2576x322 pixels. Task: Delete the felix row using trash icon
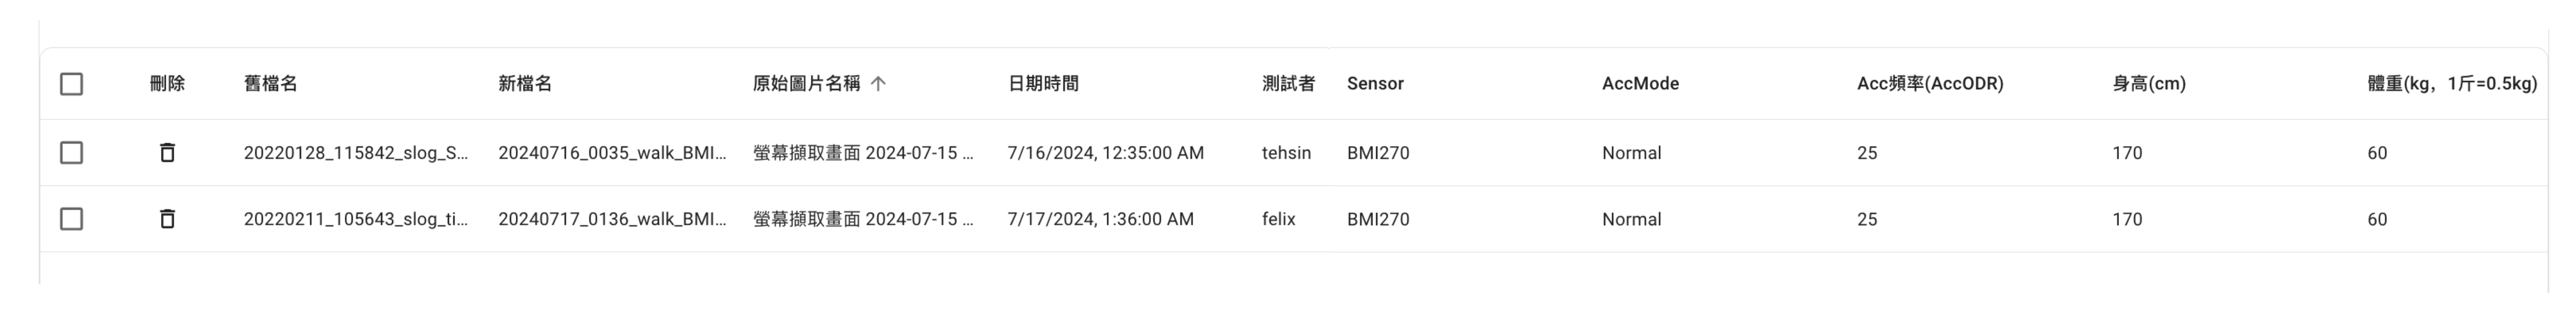167,219
